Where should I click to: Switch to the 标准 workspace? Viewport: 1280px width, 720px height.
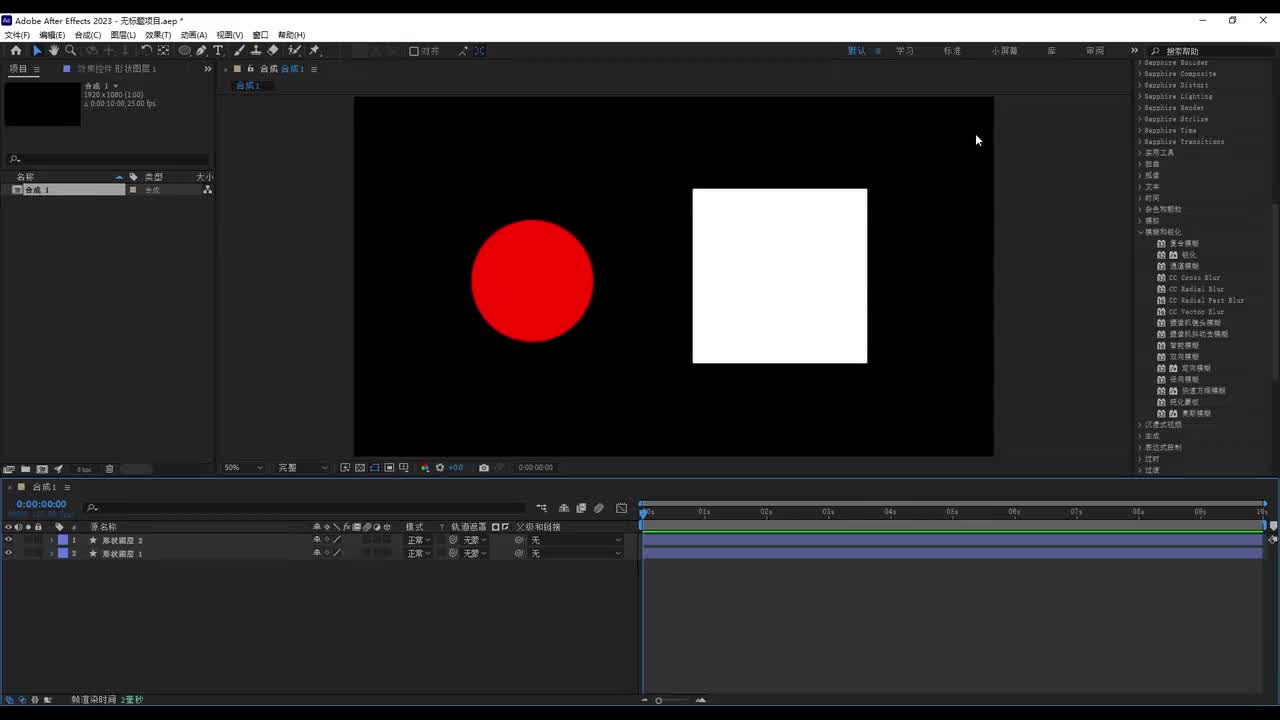[x=952, y=51]
